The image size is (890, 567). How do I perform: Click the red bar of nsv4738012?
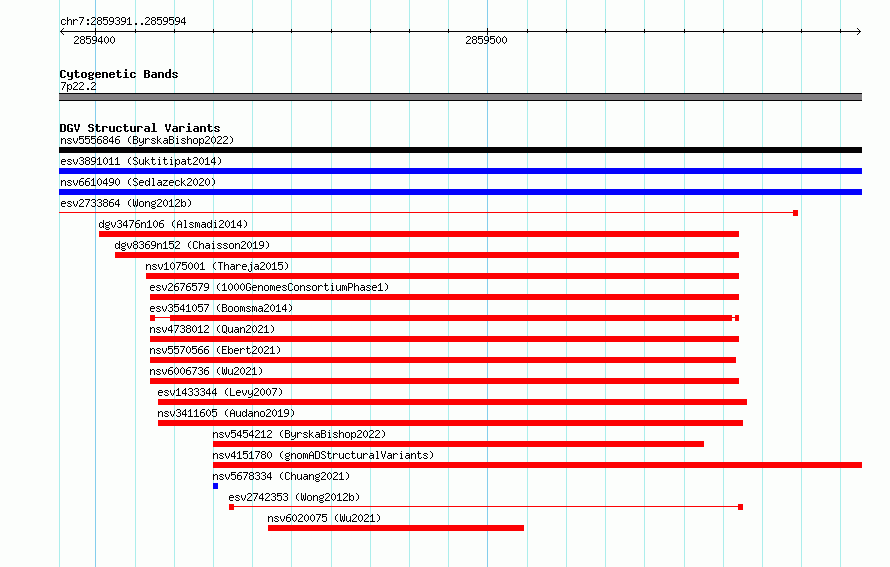tap(444, 339)
